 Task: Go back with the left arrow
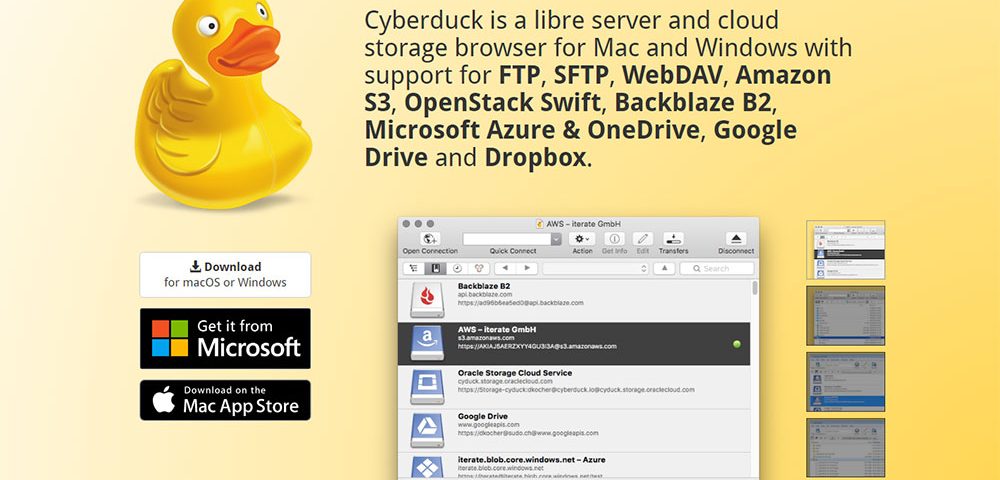[x=505, y=268]
